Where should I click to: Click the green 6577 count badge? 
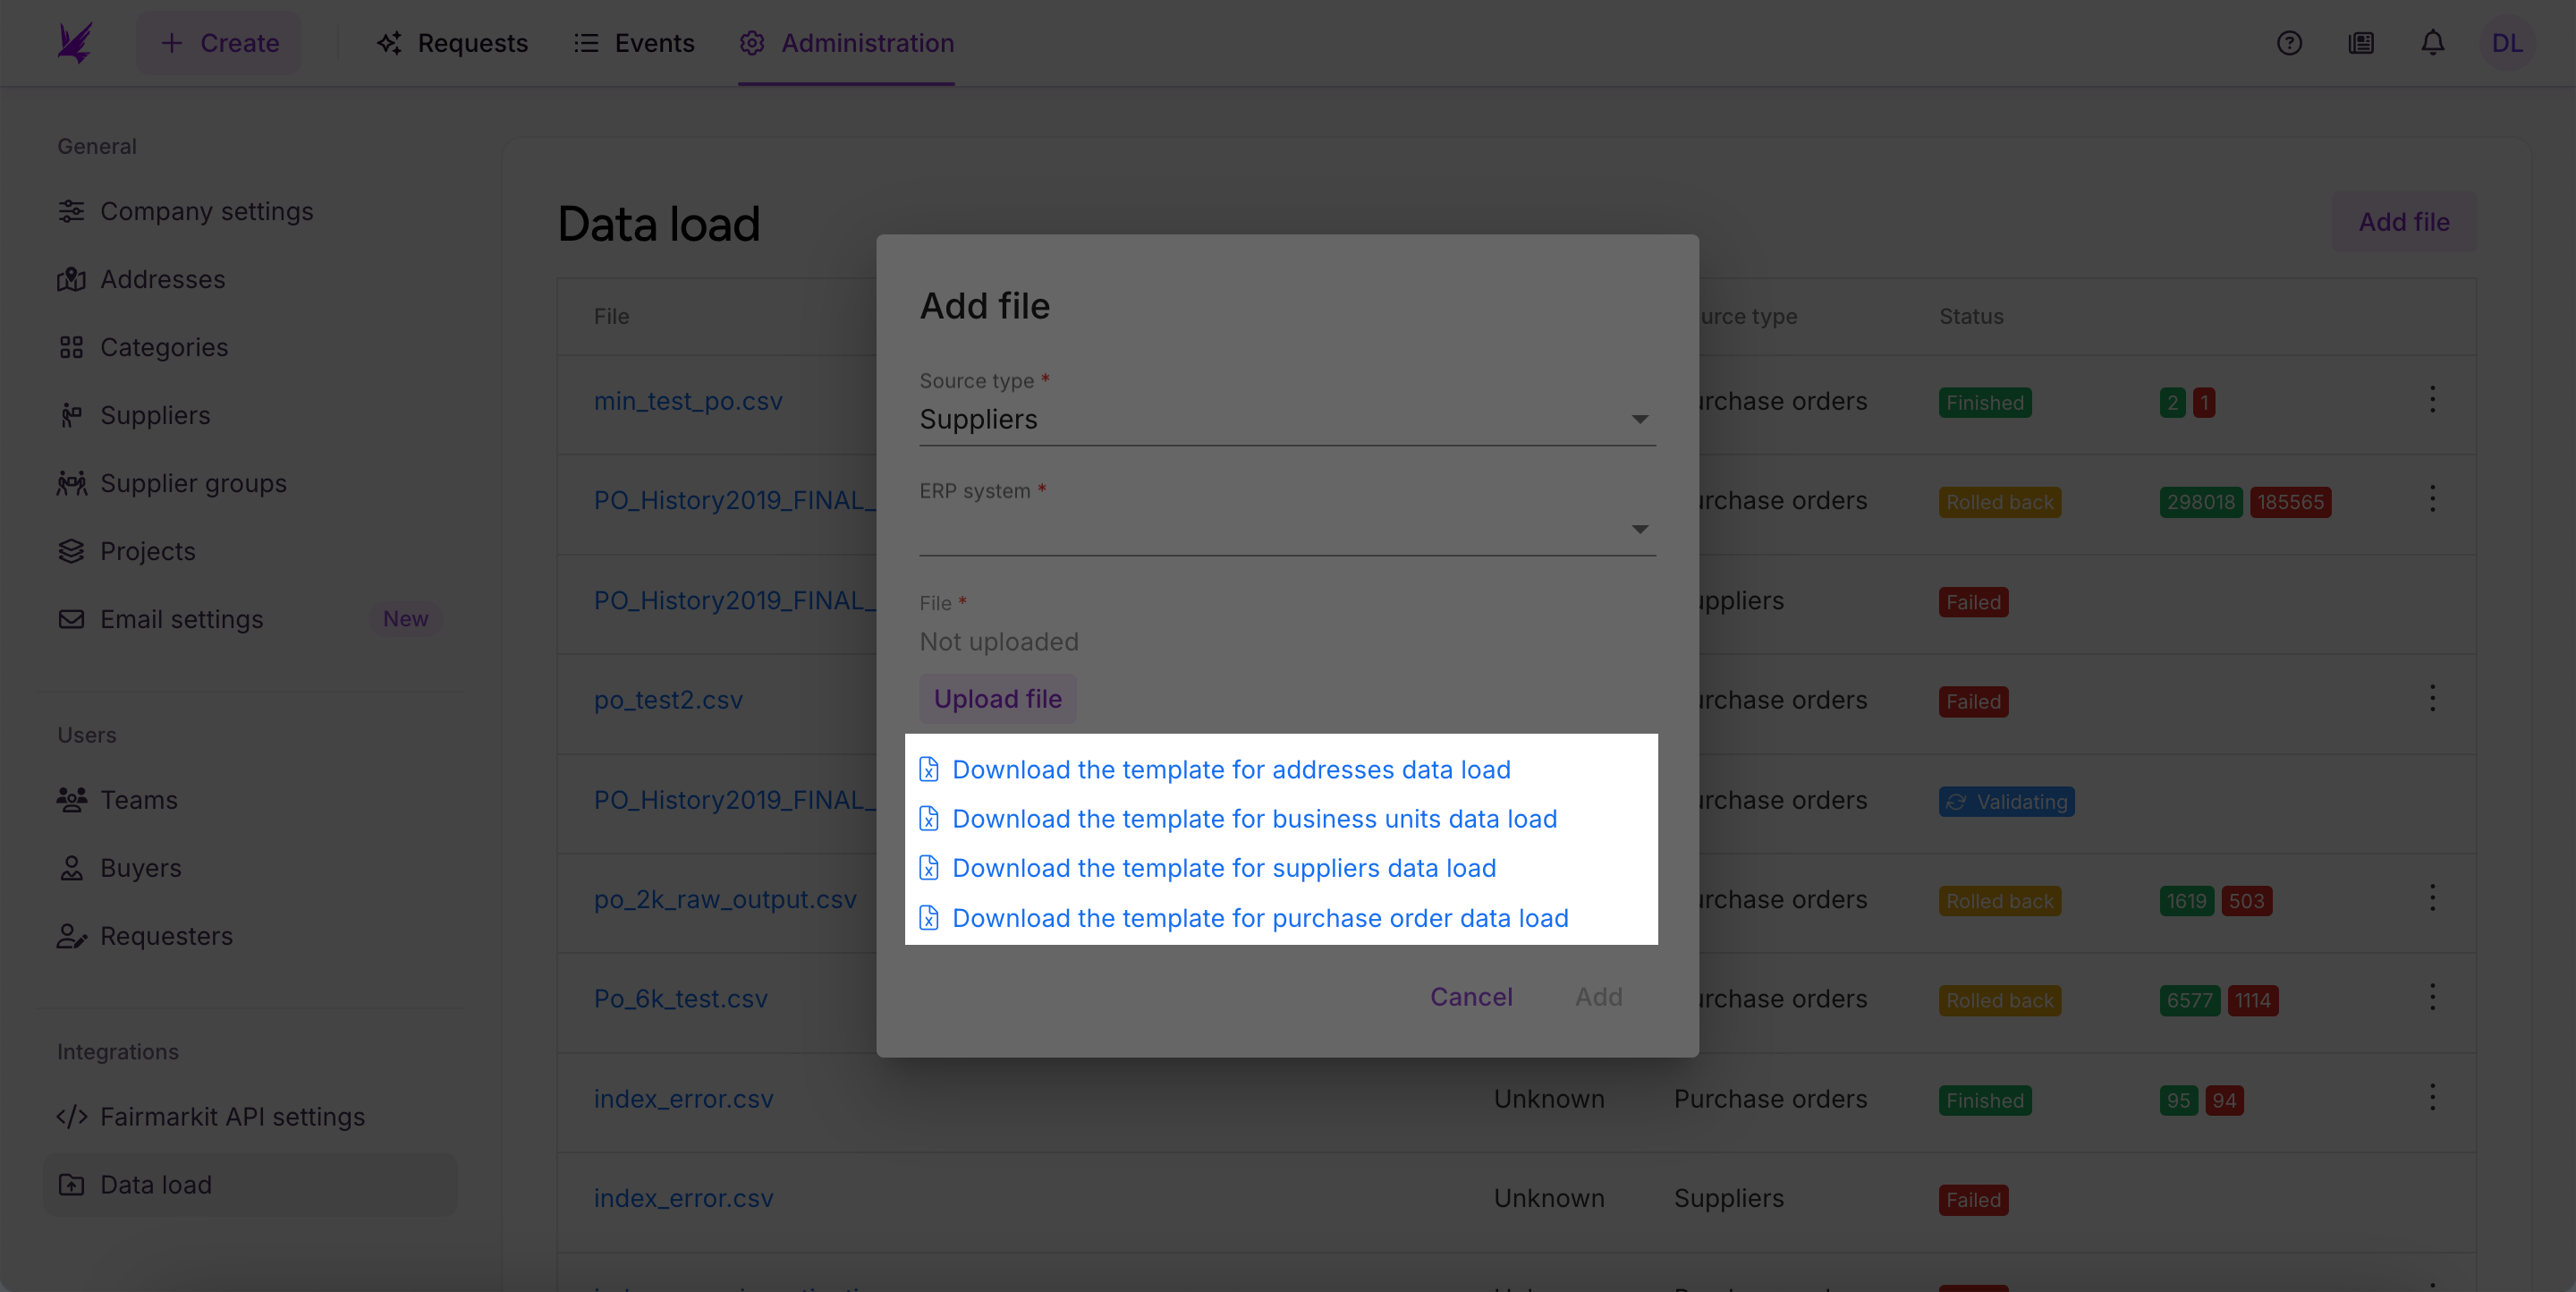tap(2189, 1000)
